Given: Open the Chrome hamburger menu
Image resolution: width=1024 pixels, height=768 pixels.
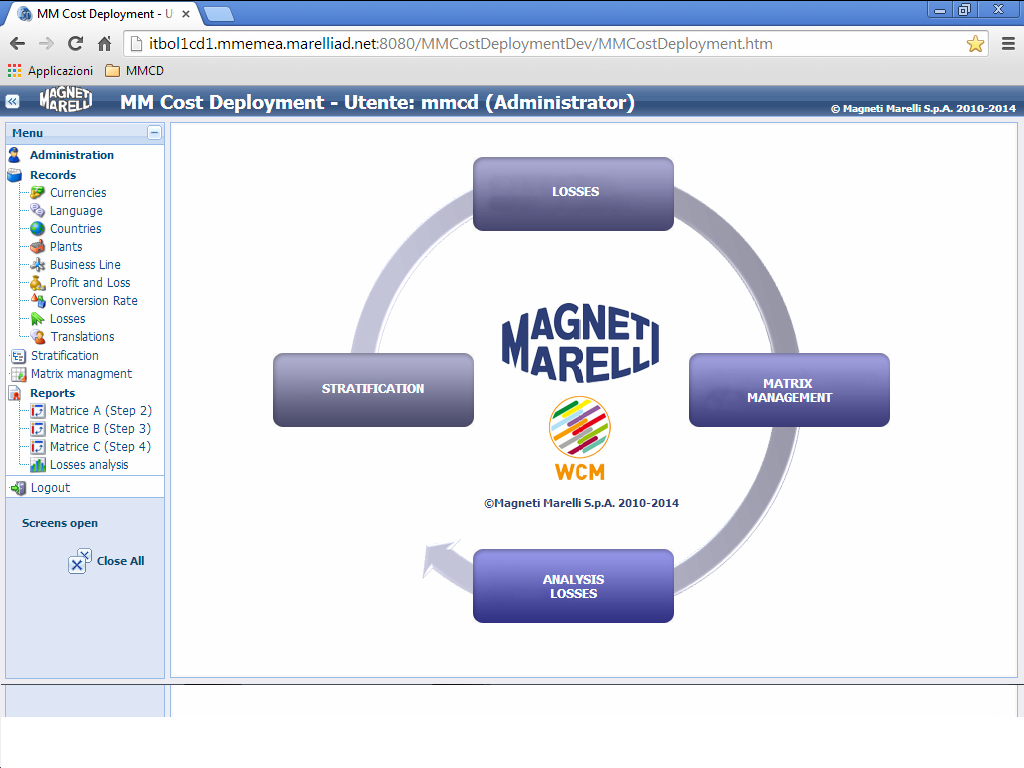Looking at the screenshot, I should pos(1008,44).
